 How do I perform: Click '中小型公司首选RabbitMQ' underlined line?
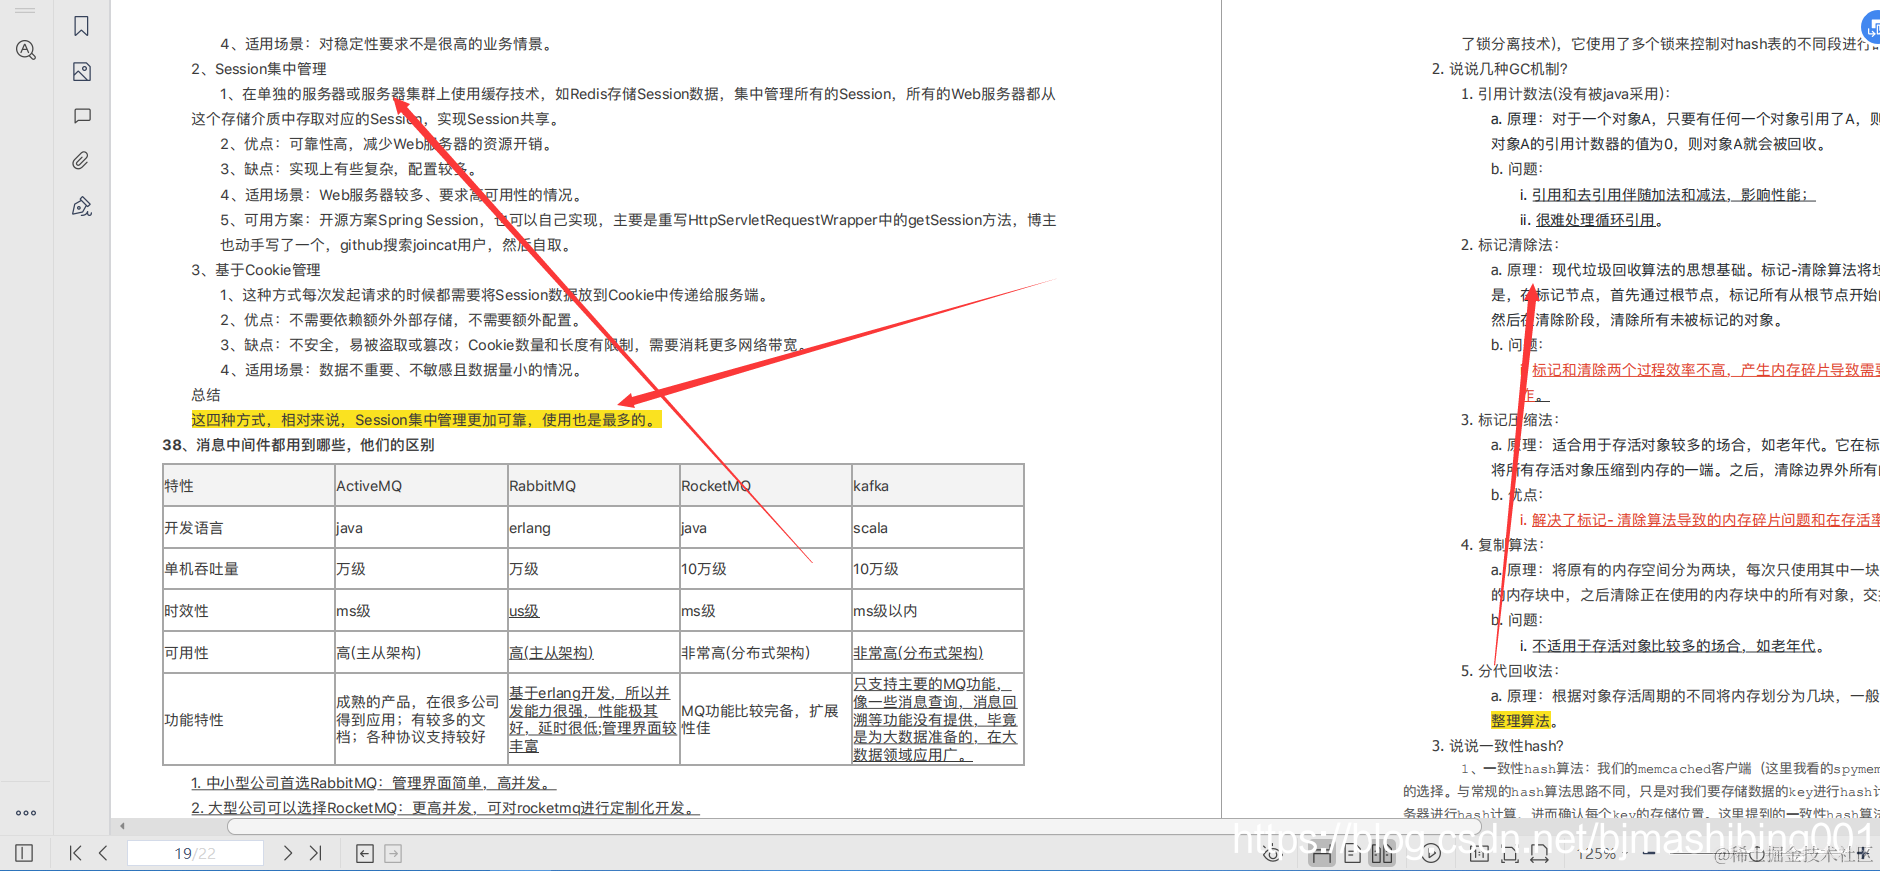[373, 783]
